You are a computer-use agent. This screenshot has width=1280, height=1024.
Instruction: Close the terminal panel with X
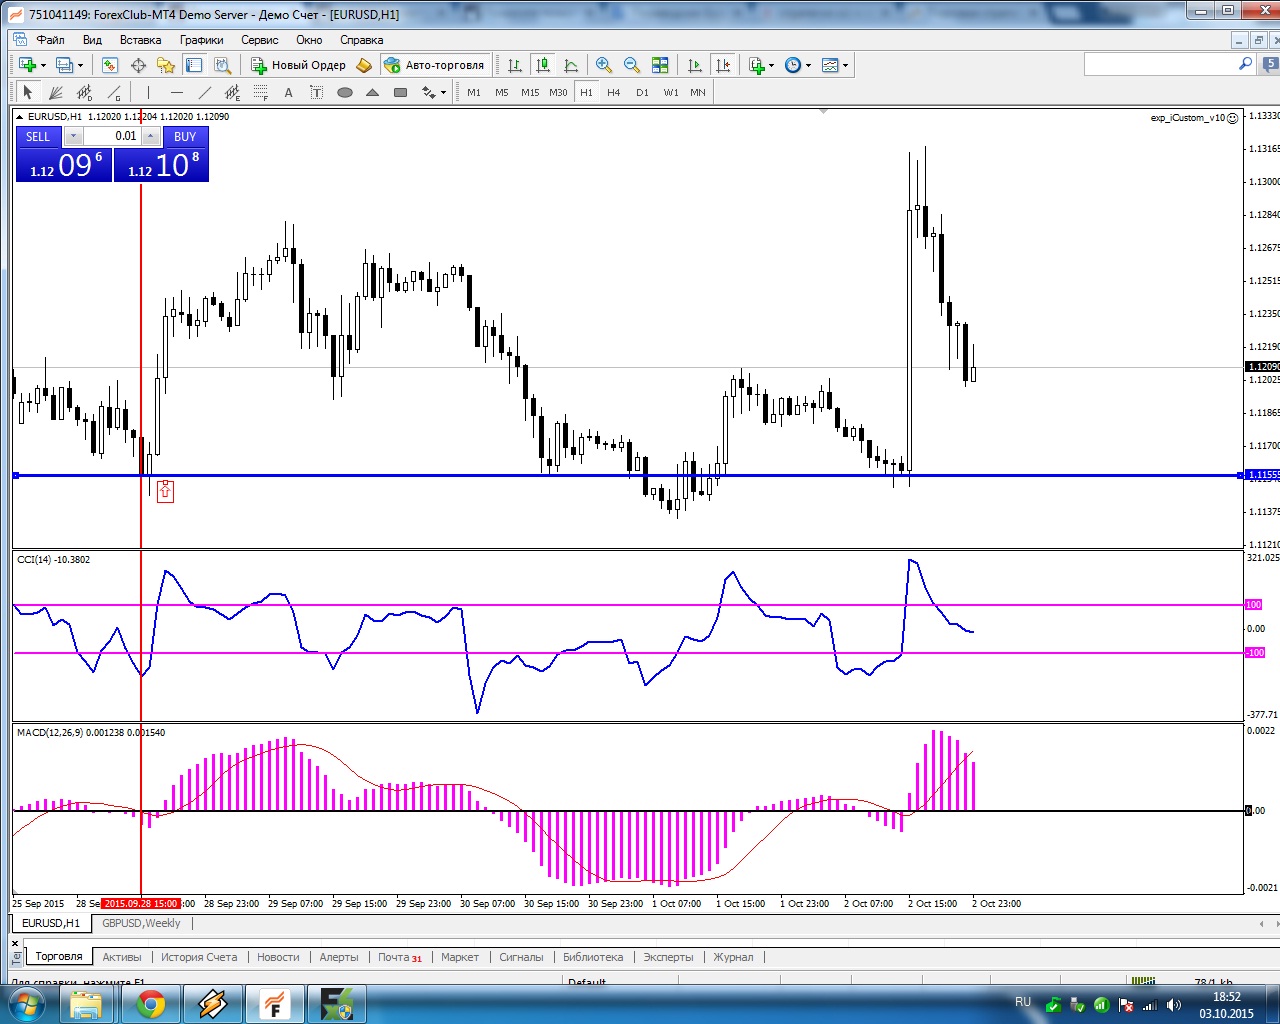coord(15,943)
